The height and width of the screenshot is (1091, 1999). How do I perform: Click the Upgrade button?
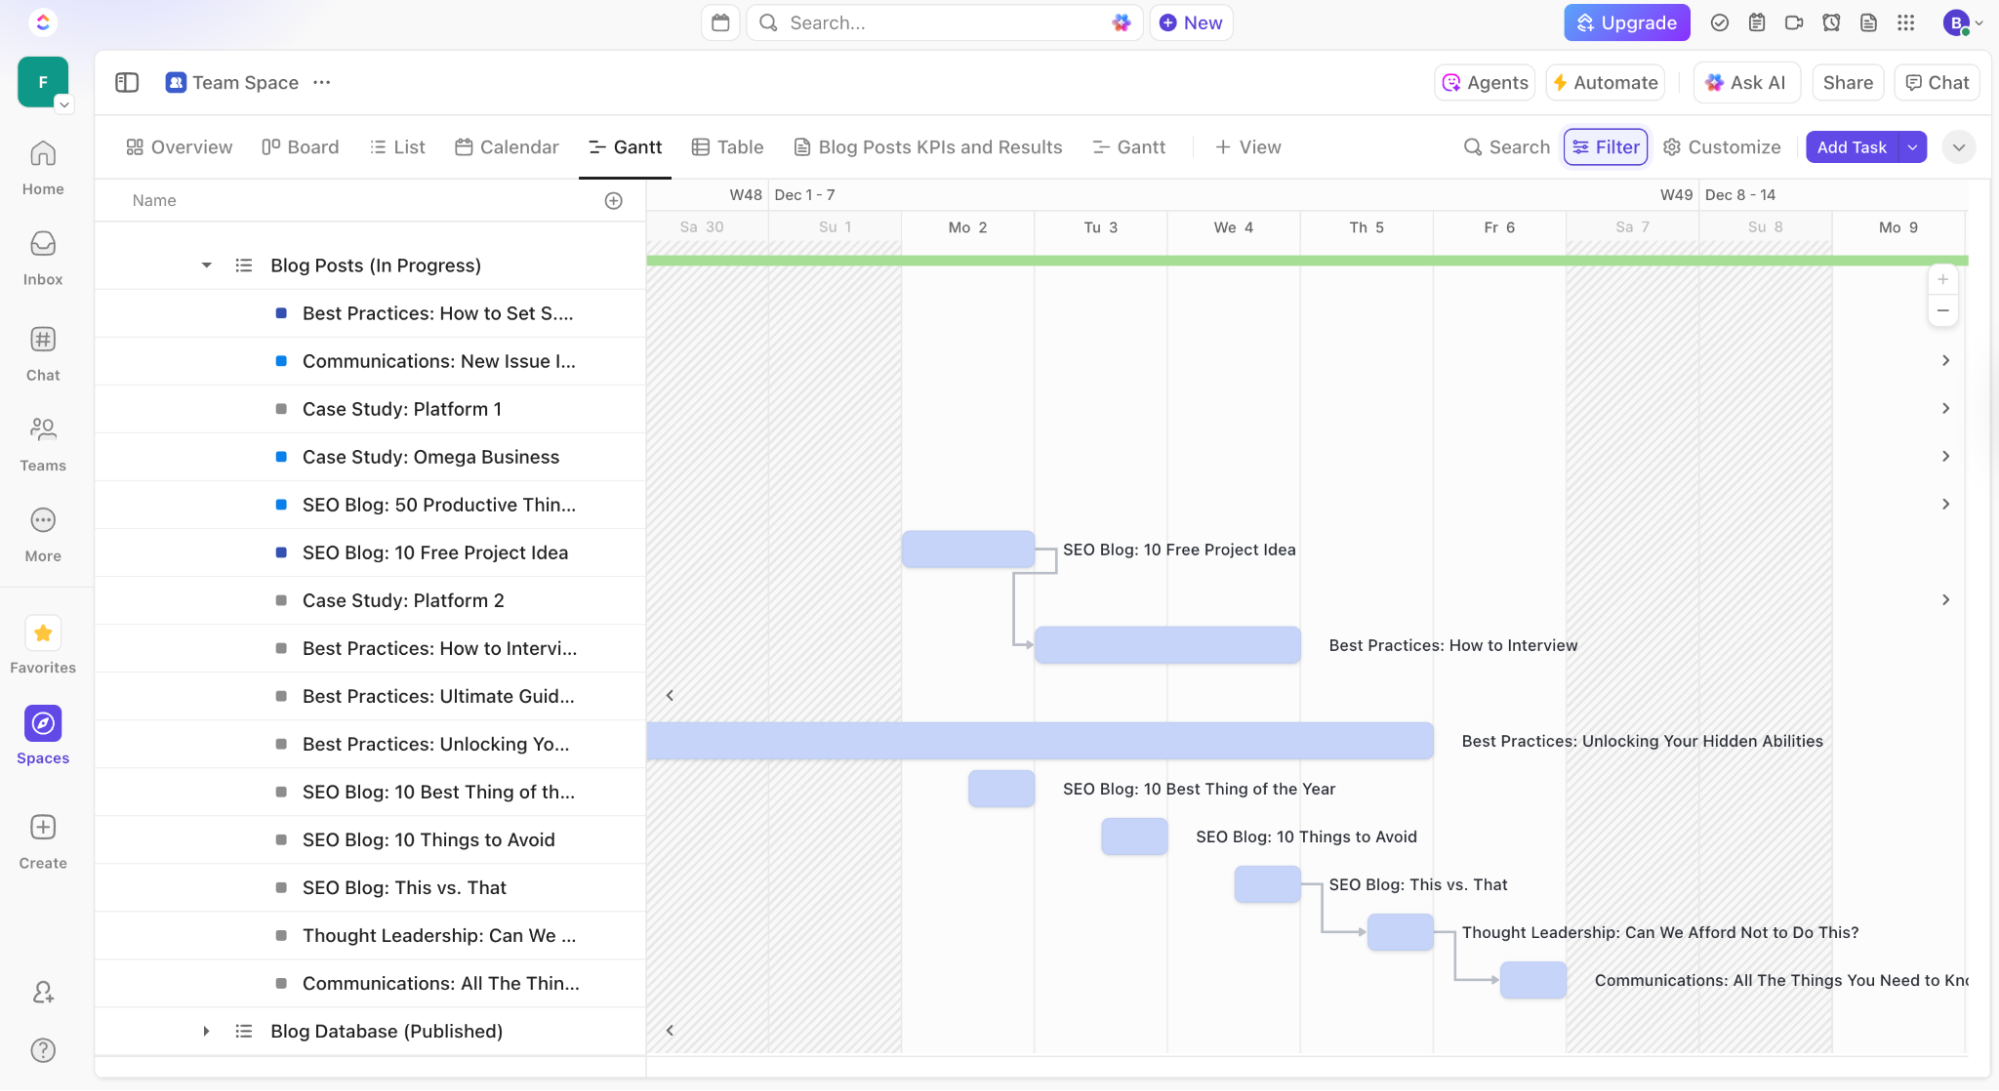pyautogui.click(x=1626, y=22)
